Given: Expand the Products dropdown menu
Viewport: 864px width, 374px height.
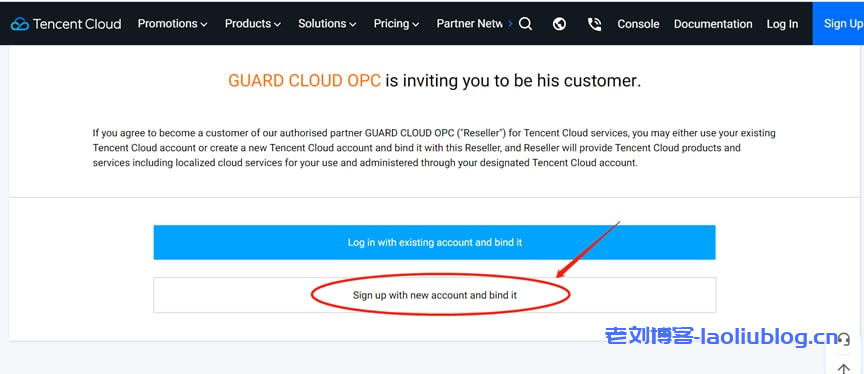Looking at the screenshot, I should [253, 24].
